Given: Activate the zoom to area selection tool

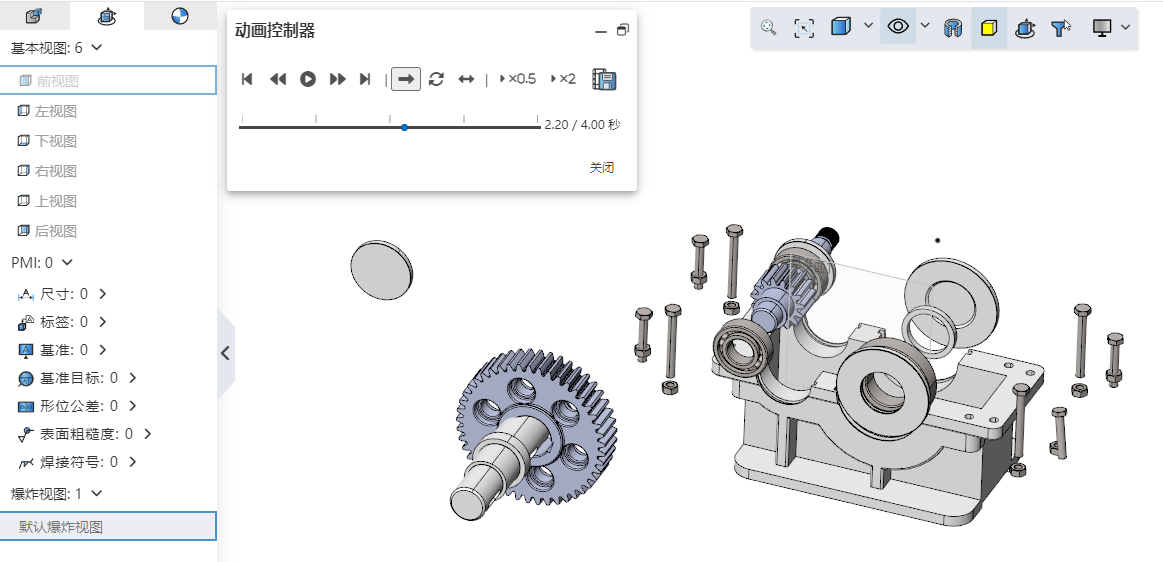Looking at the screenshot, I should pyautogui.click(x=804, y=28).
